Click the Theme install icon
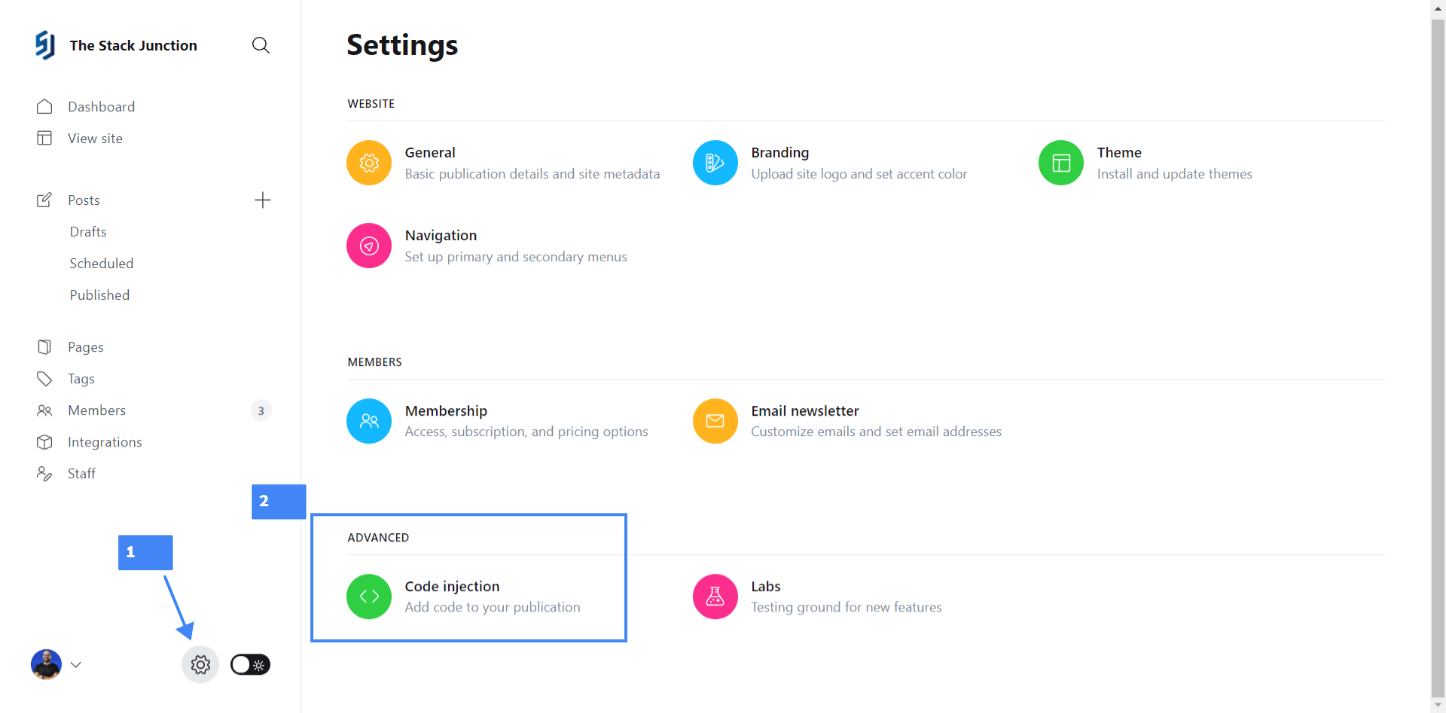The width and height of the screenshot is (1446, 713). 1061,162
